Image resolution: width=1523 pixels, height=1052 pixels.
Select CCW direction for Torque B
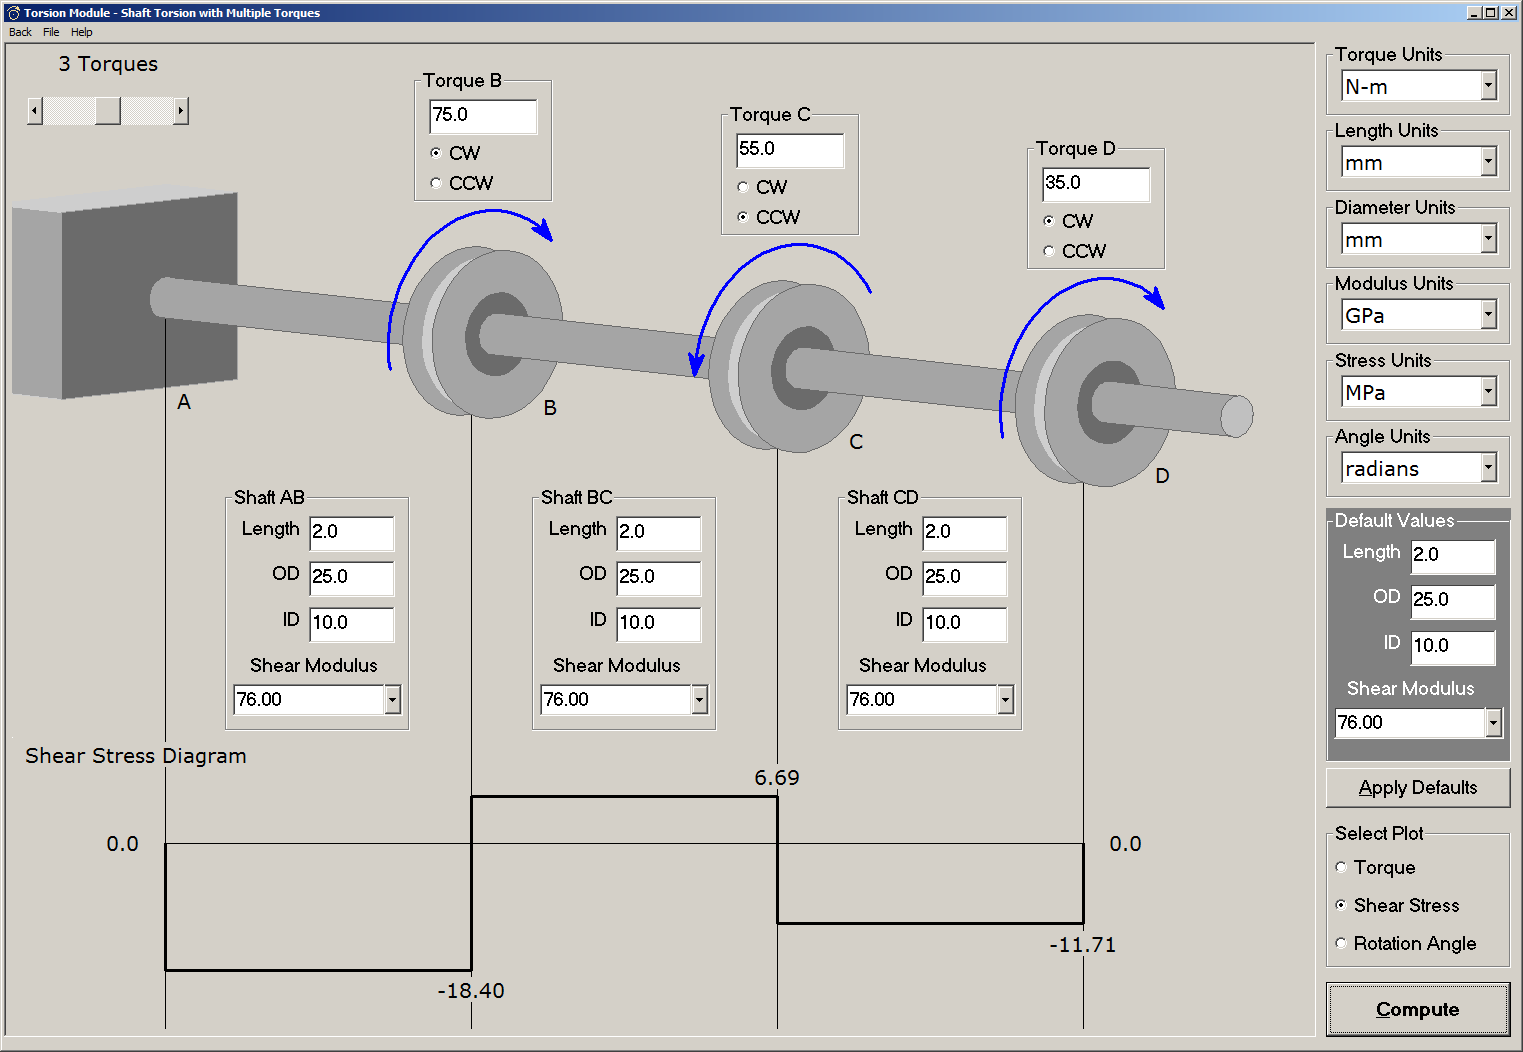point(436,183)
